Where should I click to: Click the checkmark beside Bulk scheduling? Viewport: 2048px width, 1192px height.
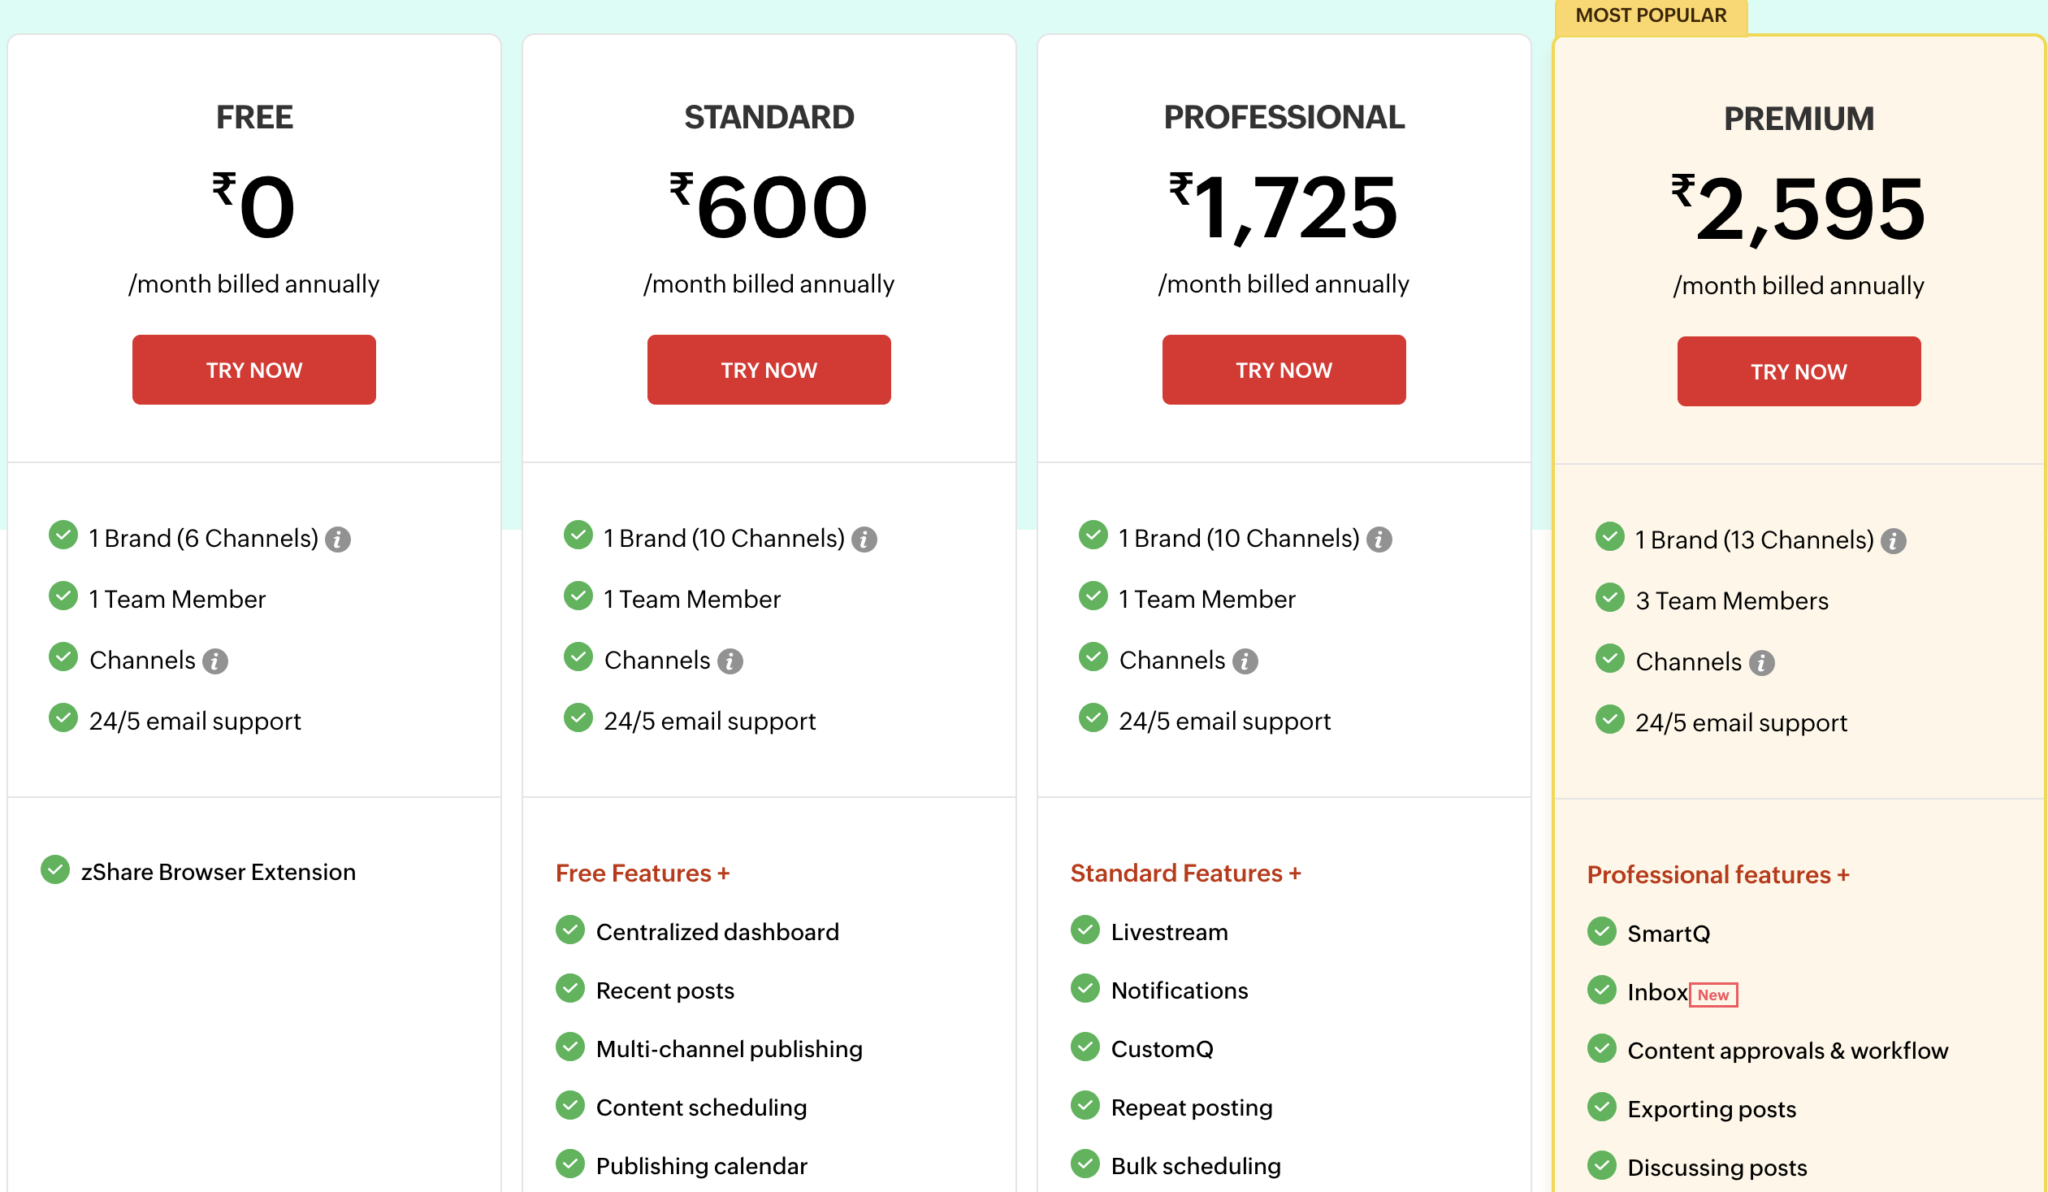1086,1164
